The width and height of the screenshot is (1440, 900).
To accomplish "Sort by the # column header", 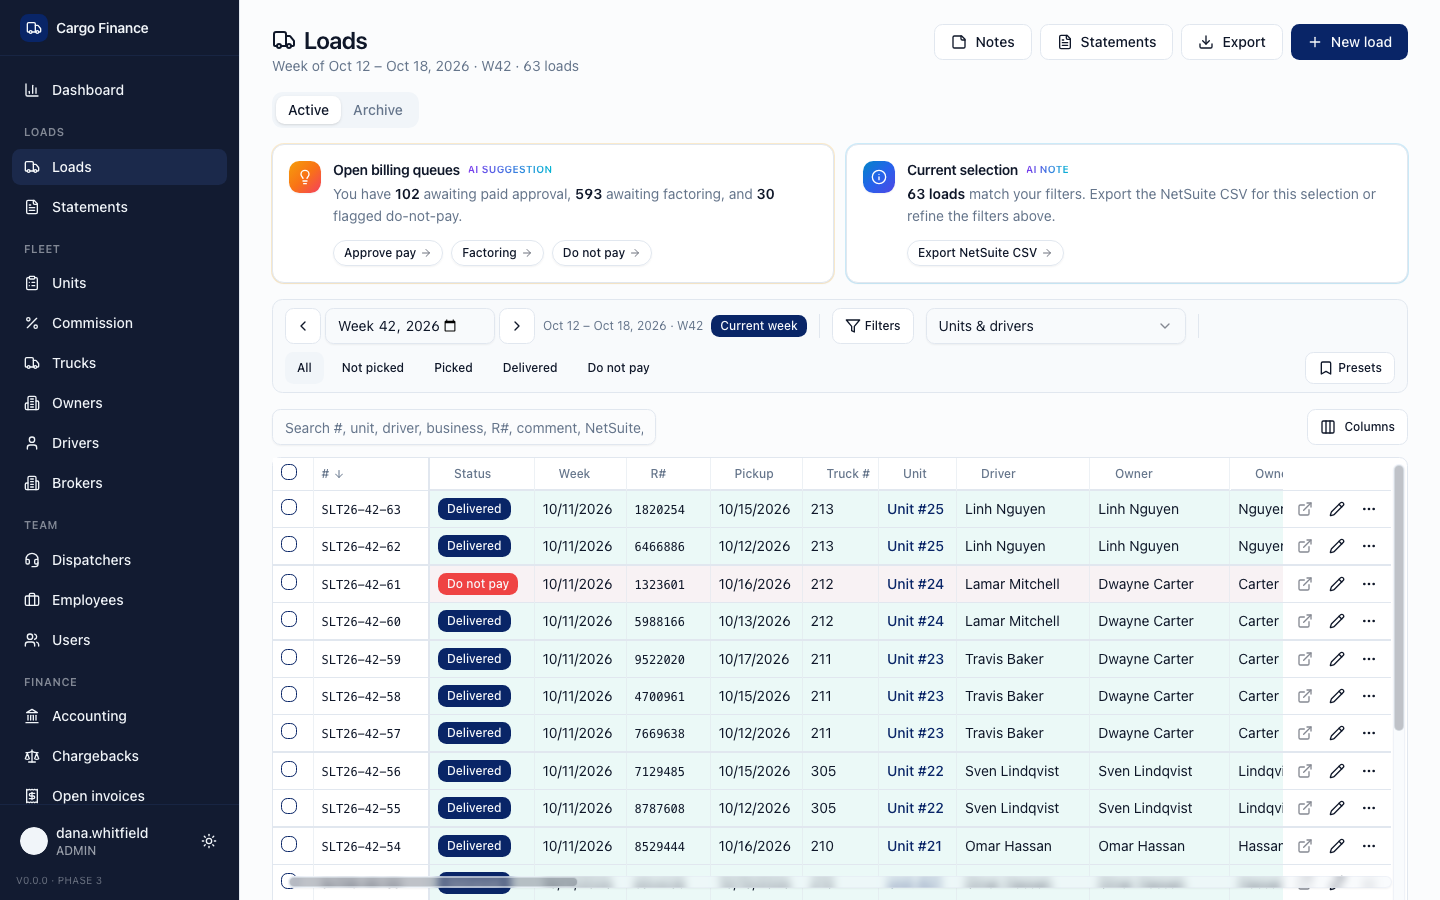I will point(332,474).
